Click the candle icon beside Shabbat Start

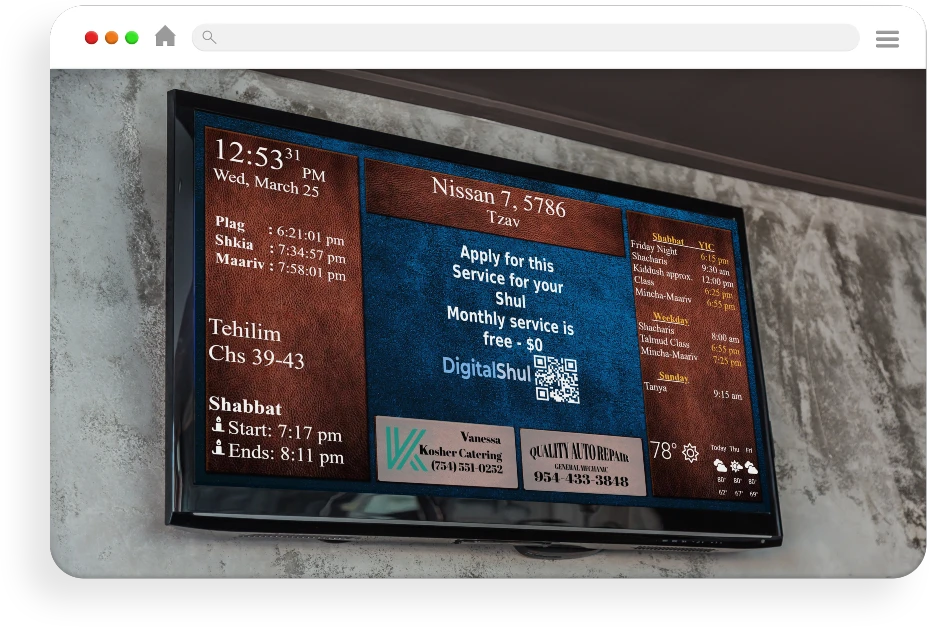point(218,424)
